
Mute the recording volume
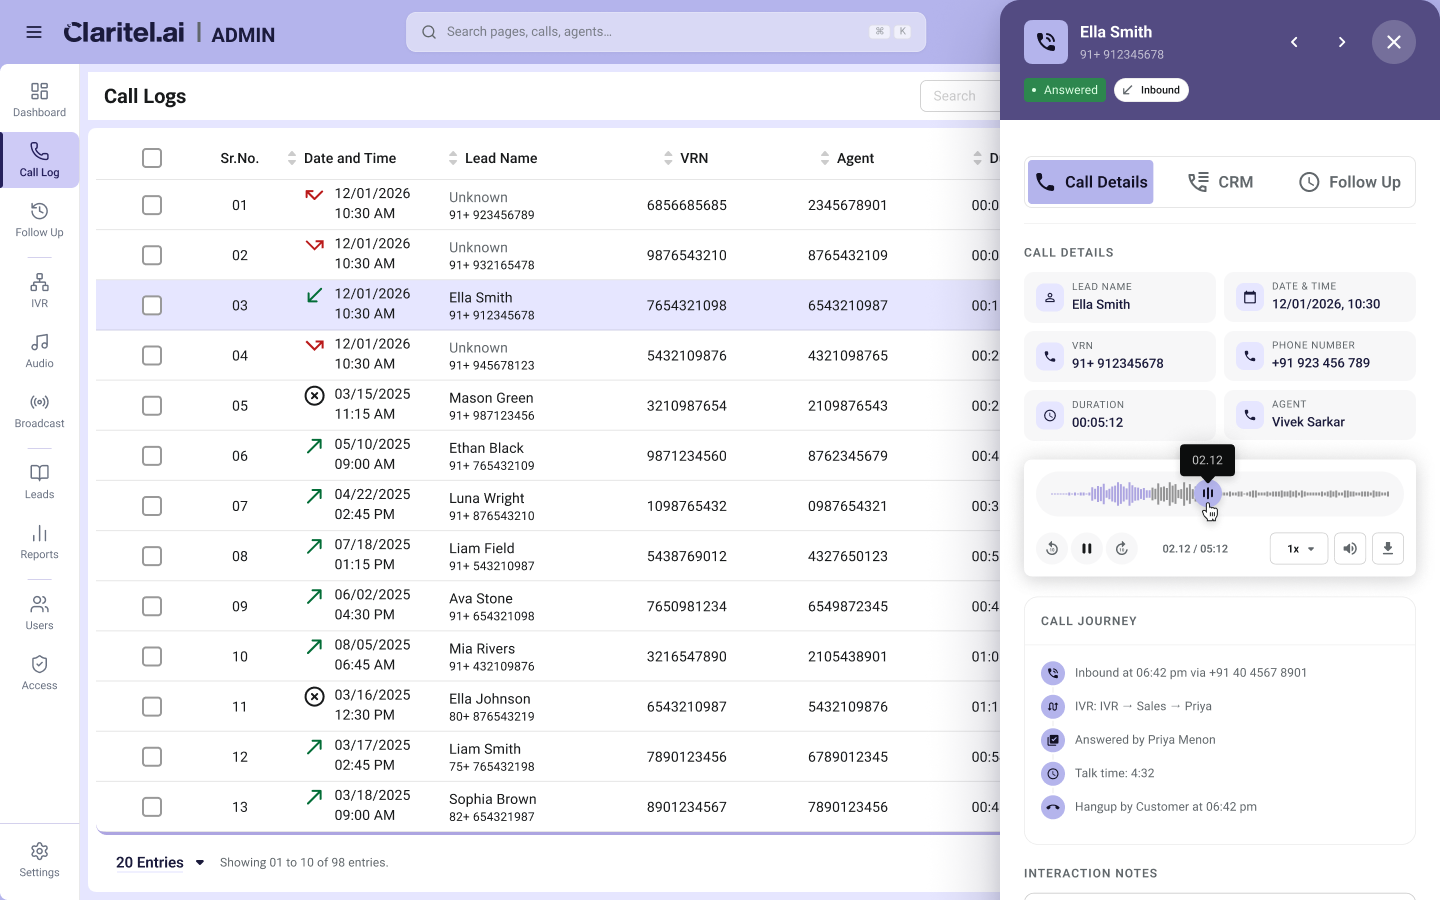click(1350, 548)
